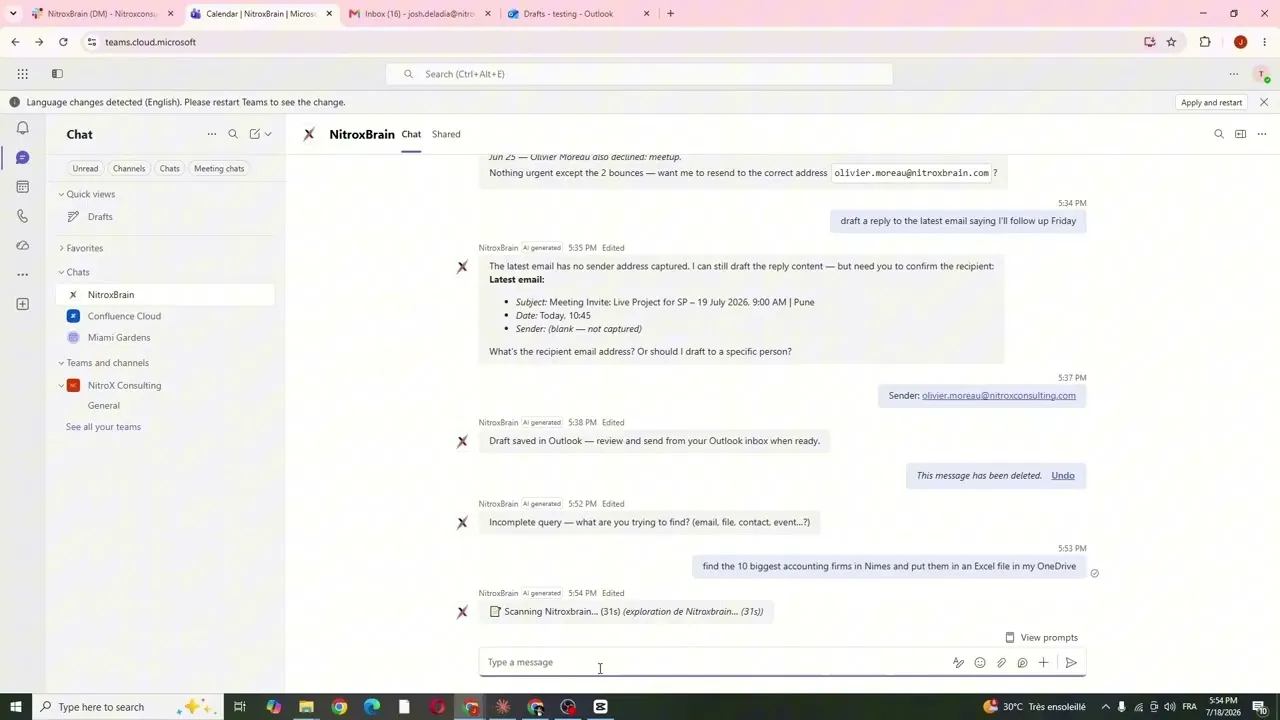Attach a file with paperclip icon
This screenshot has height=720, width=1280.
(1001, 662)
